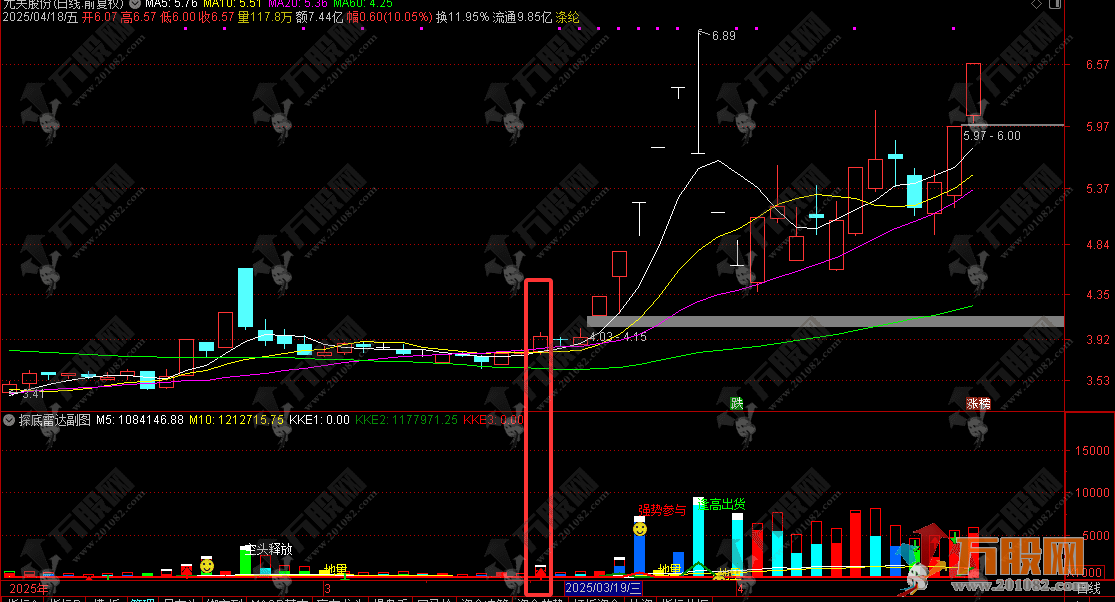Select the tall cyan candlestick in February area
This screenshot has width=1115, height=602.
coord(245,297)
